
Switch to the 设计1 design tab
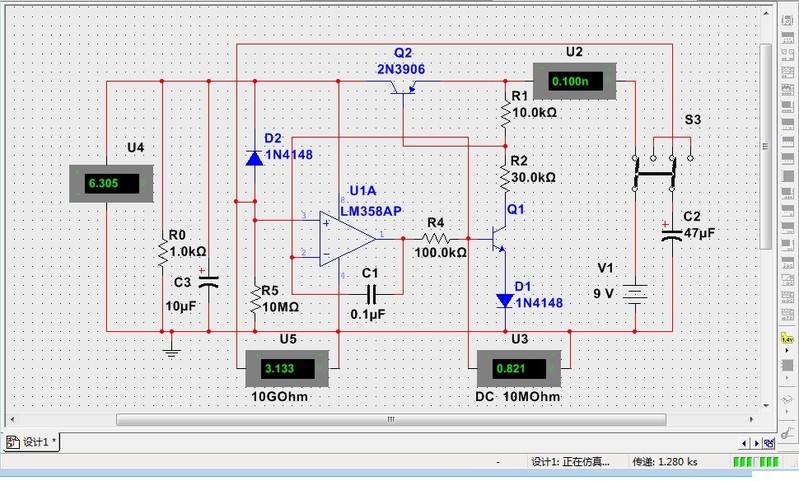[x=34, y=441]
